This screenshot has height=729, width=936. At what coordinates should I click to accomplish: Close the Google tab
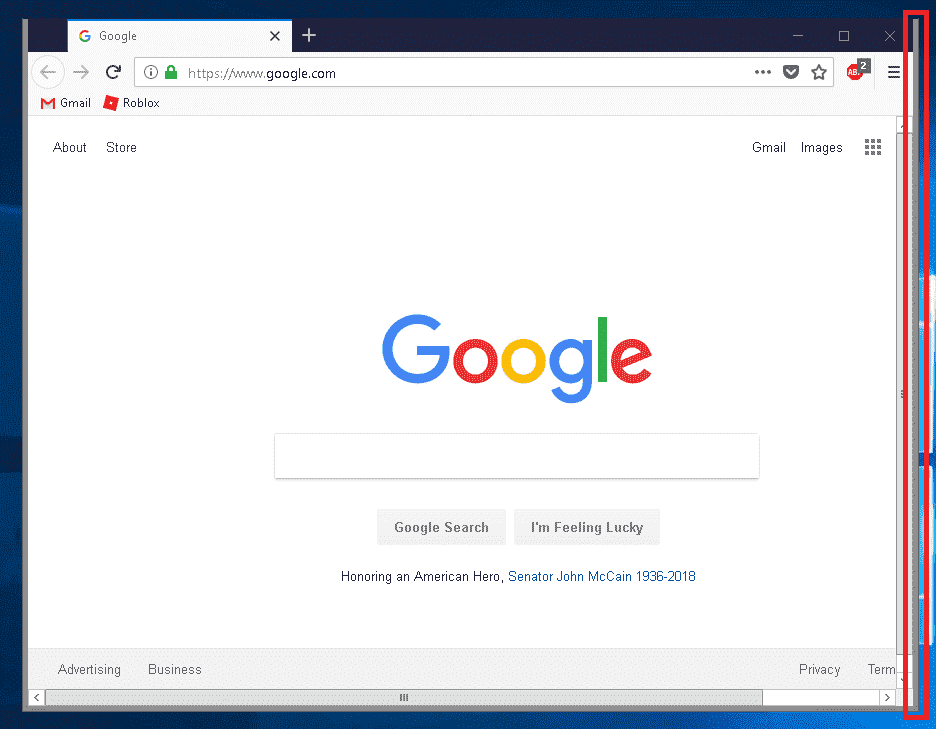(275, 36)
